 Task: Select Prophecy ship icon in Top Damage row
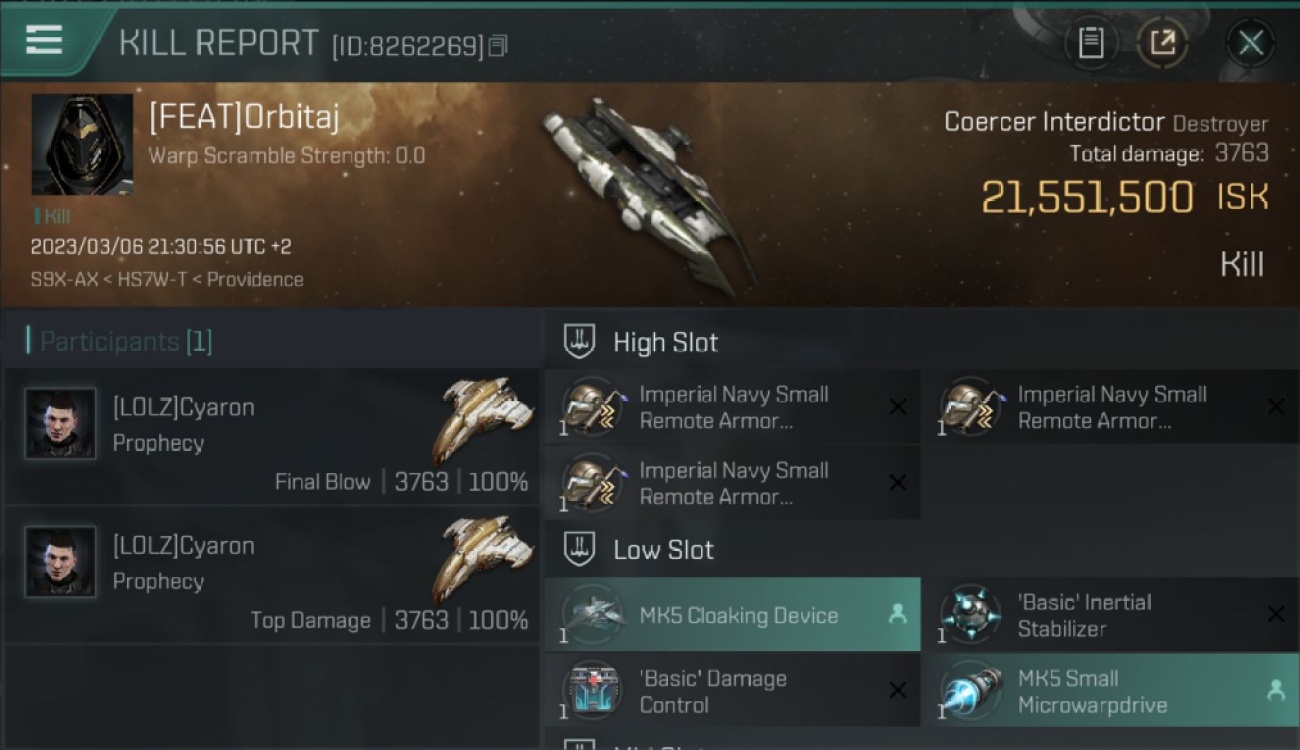(x=484, y=556)
